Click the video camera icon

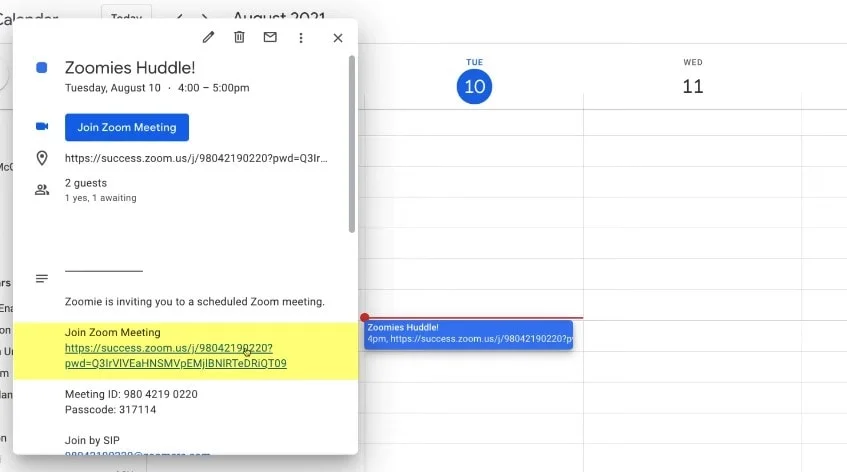tap(42, 126)
